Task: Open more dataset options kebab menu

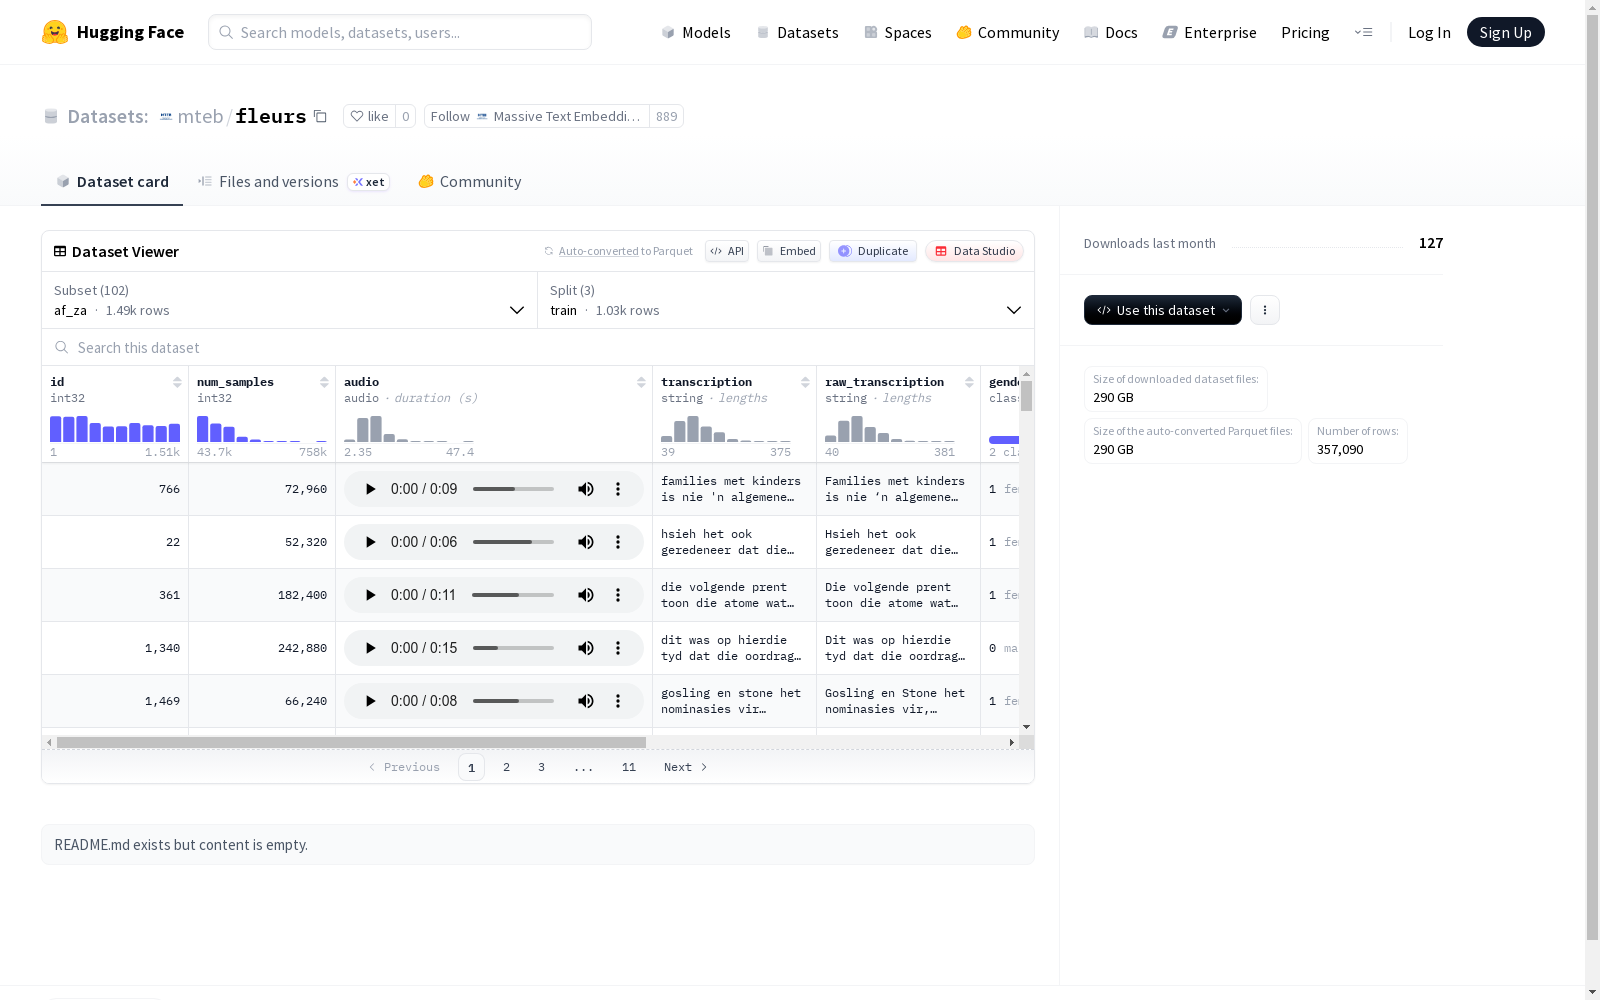Action: pos(1265,310)
